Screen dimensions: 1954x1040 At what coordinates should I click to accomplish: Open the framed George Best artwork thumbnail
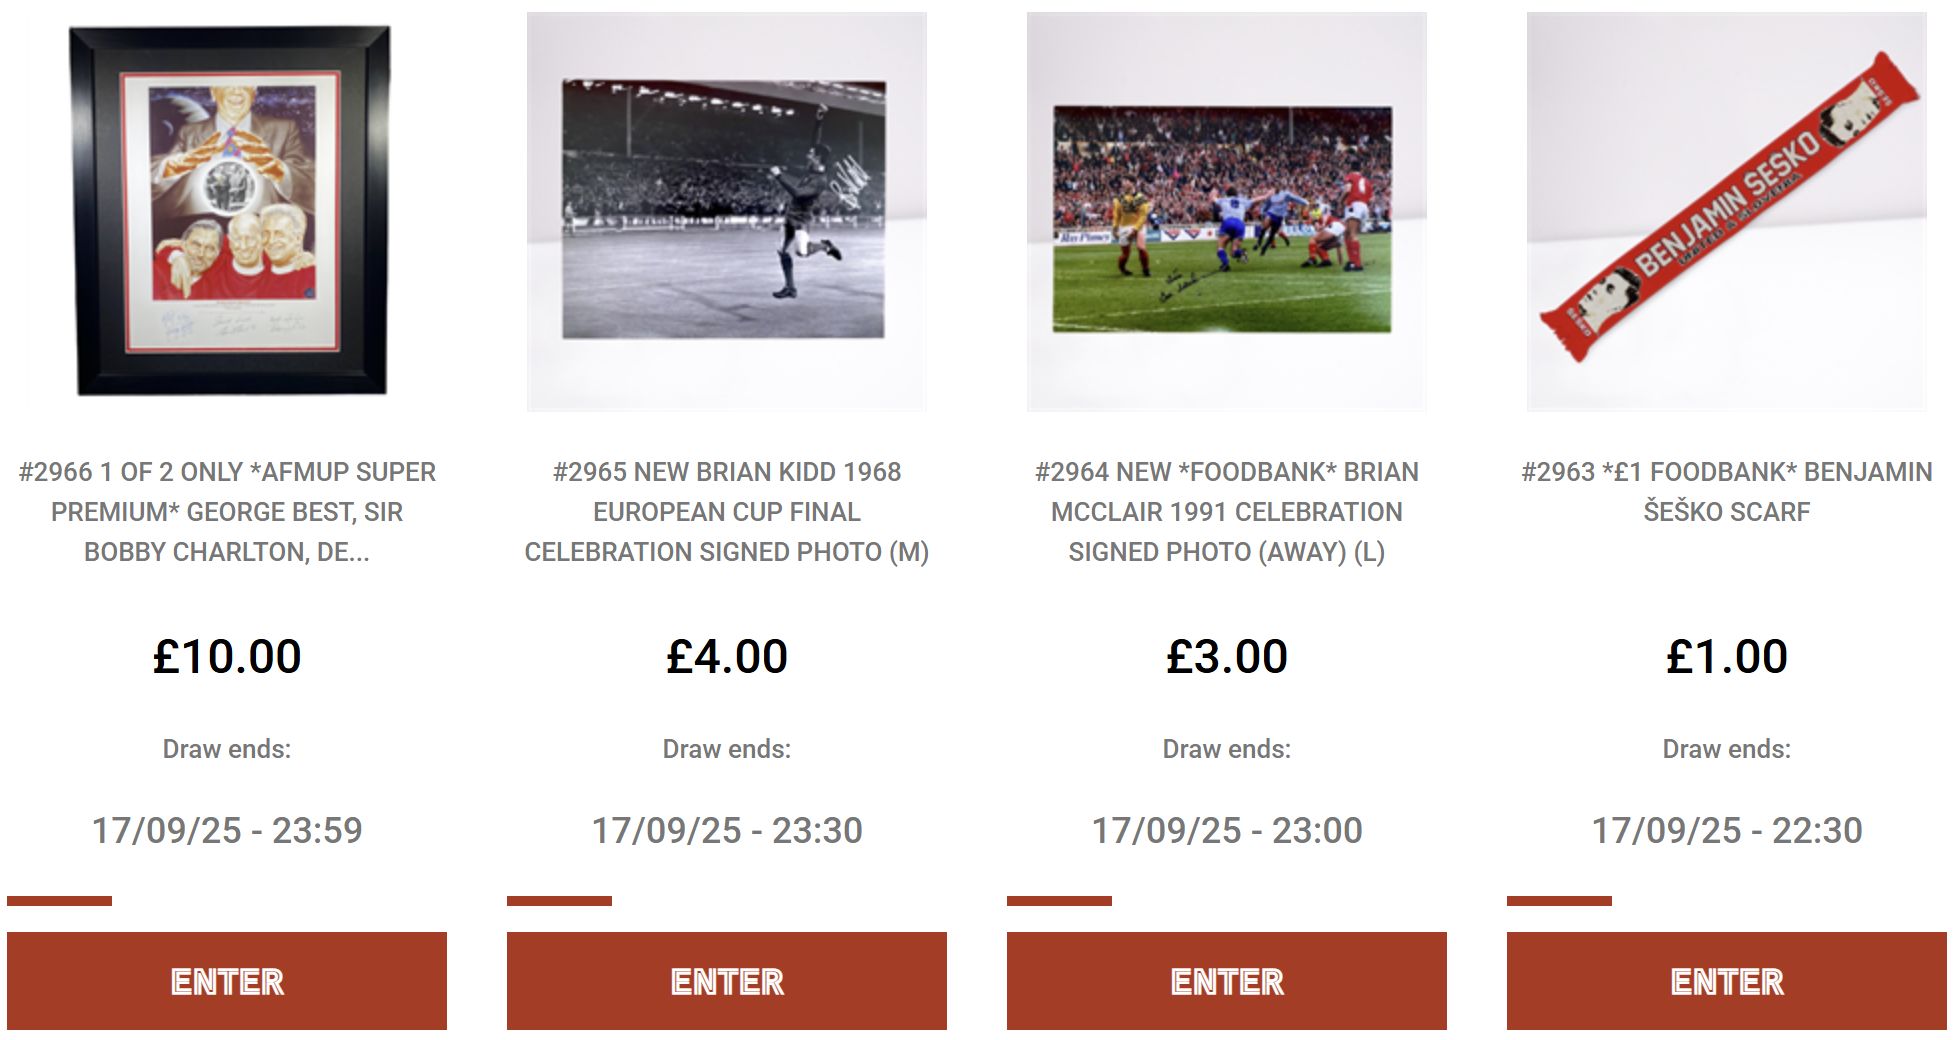227,211
